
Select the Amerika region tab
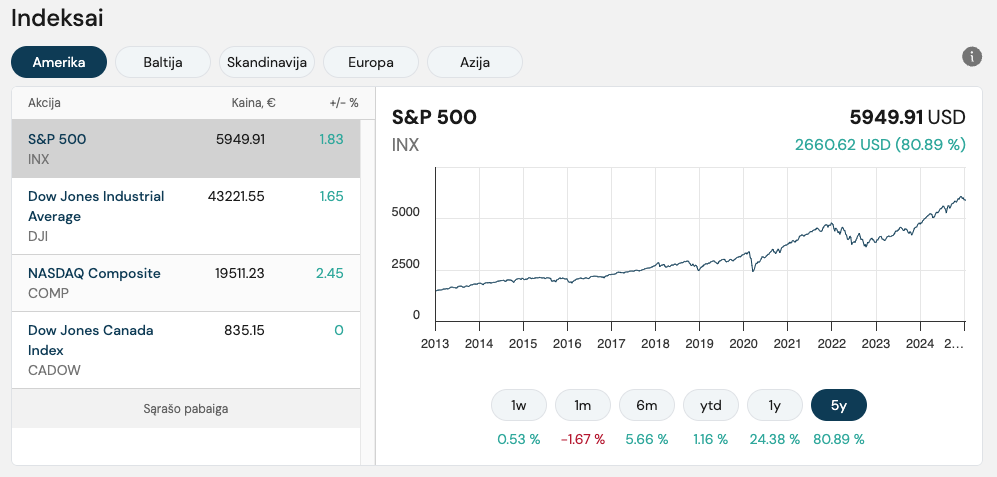tap(59, 62)
